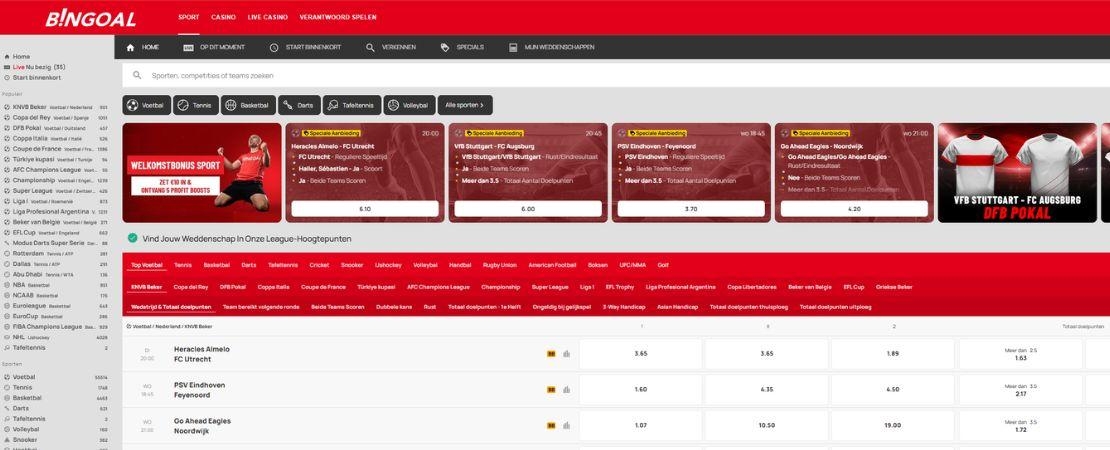Toggle 10.50 draw odds Go Ahead Eagles match
This screenshot has width=1110, height=450.
tap(767, 425)
